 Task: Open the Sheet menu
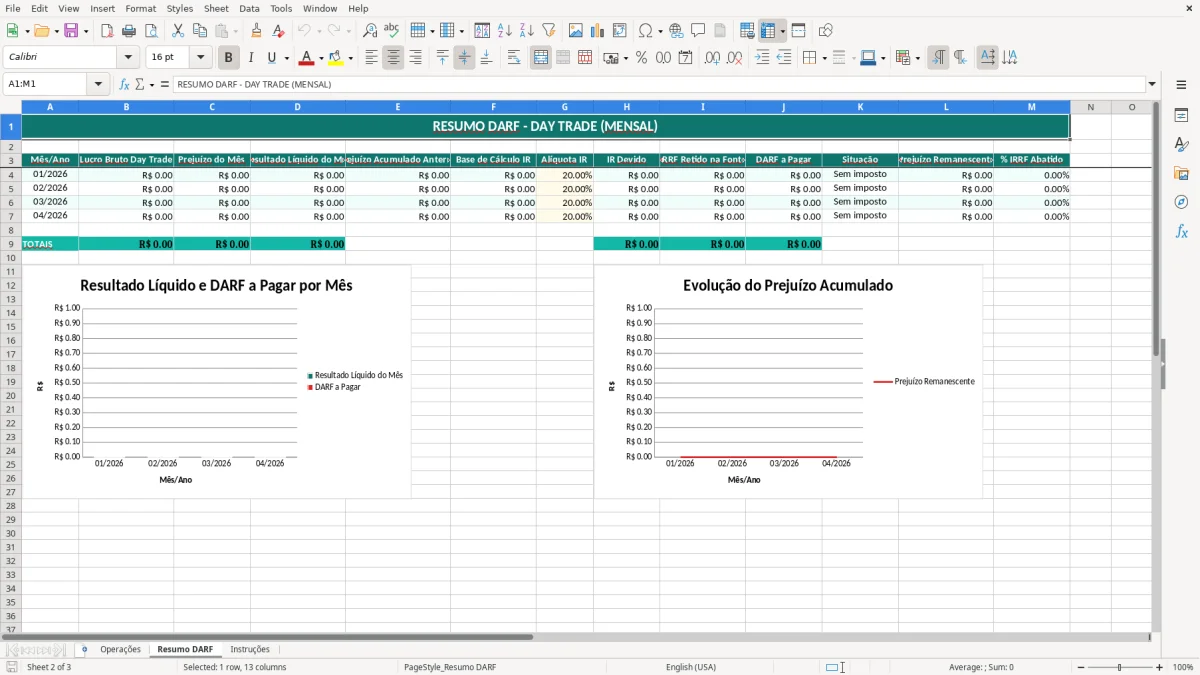click(216, 8)
